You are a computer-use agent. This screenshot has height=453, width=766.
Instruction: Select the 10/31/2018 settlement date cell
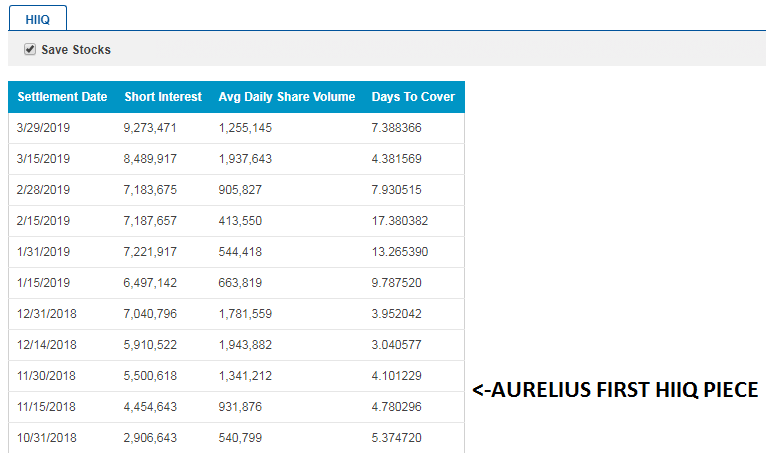coord(47,438)
